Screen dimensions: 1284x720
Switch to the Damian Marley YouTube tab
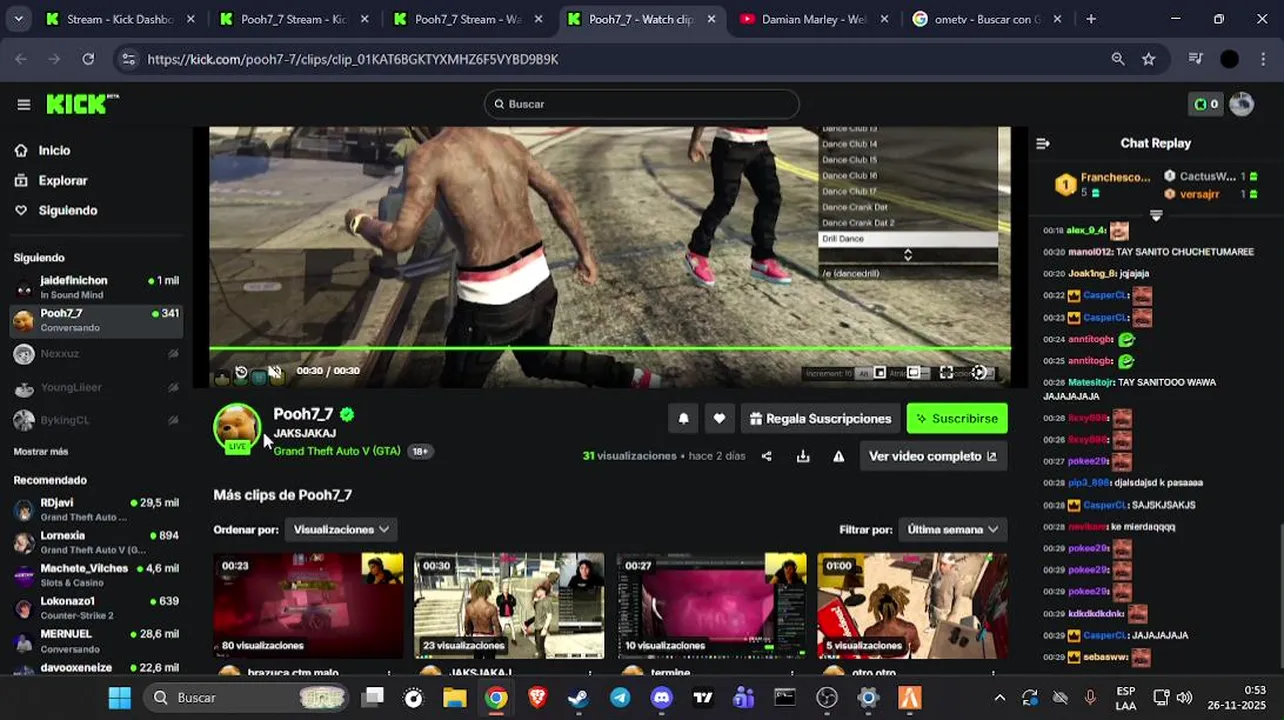click(x=815, y=19)
